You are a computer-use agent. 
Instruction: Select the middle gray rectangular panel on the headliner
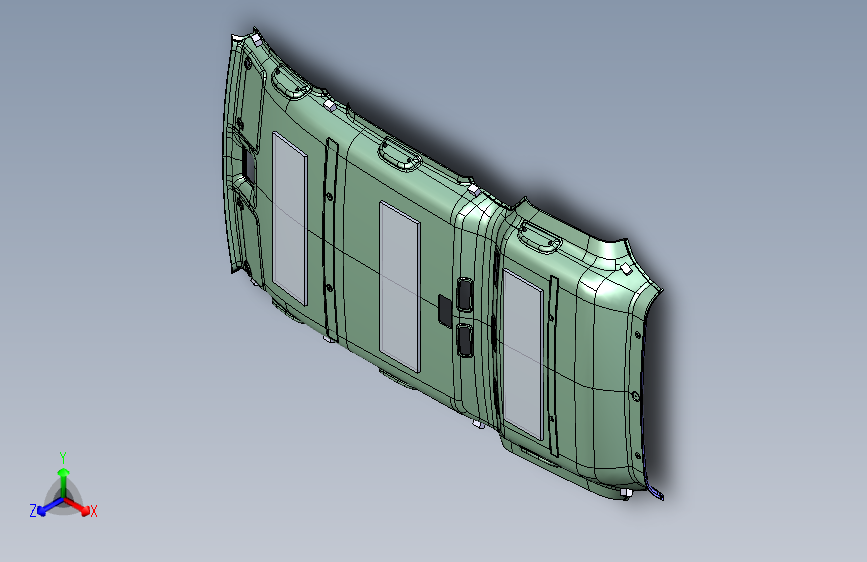click(399, 287)
